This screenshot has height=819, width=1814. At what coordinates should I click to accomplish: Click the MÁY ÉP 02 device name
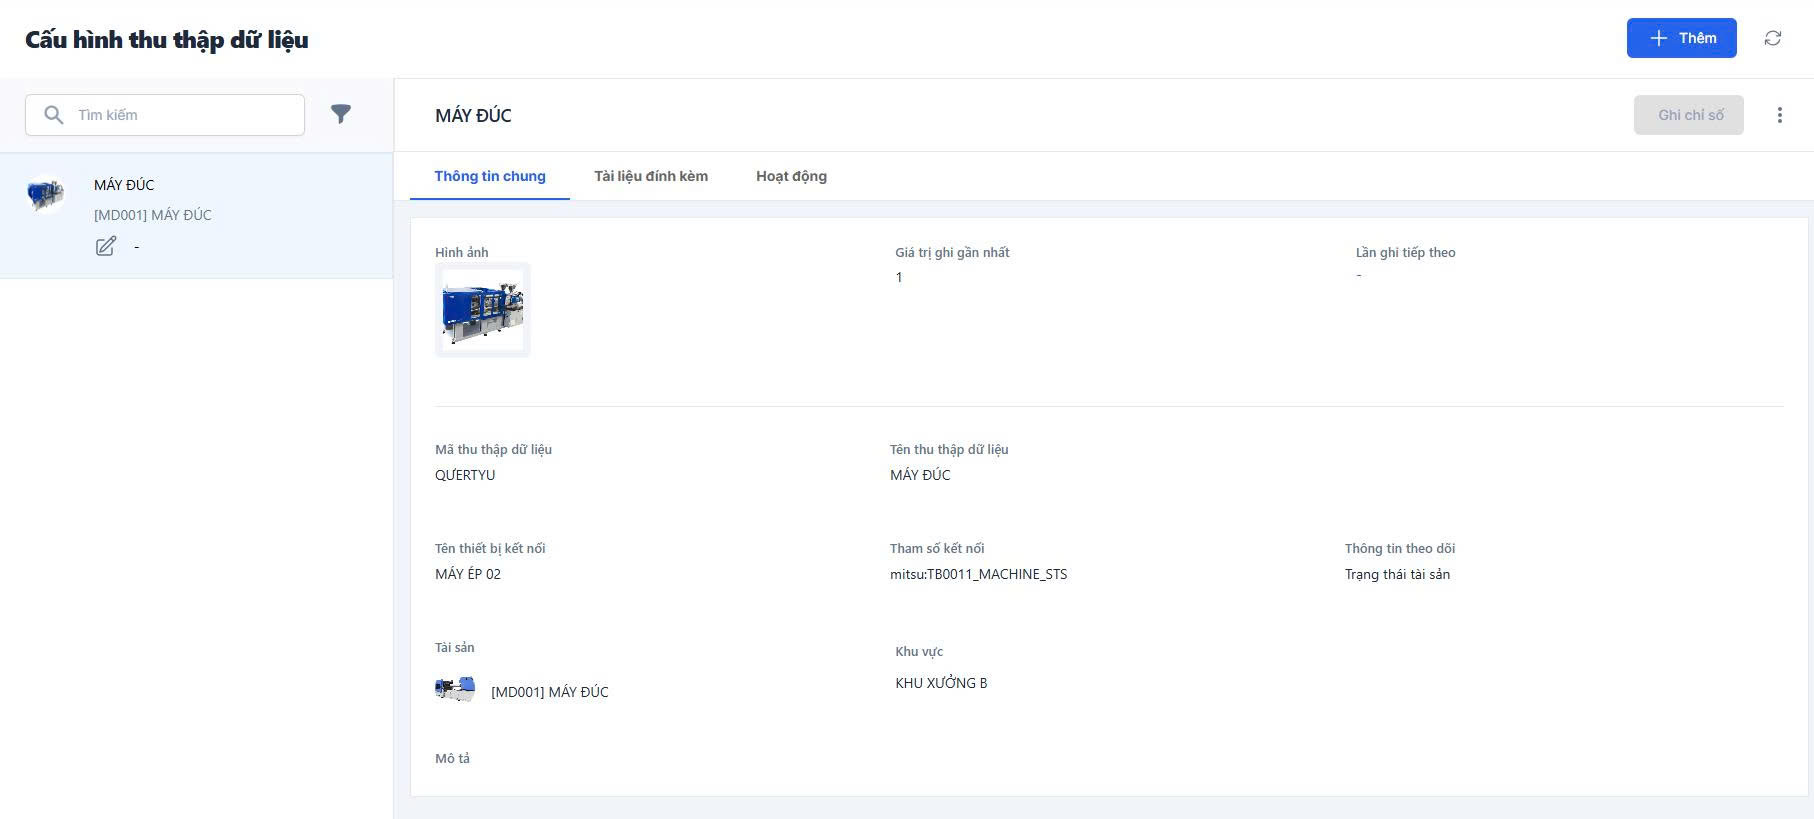click(x=468, y=574)
